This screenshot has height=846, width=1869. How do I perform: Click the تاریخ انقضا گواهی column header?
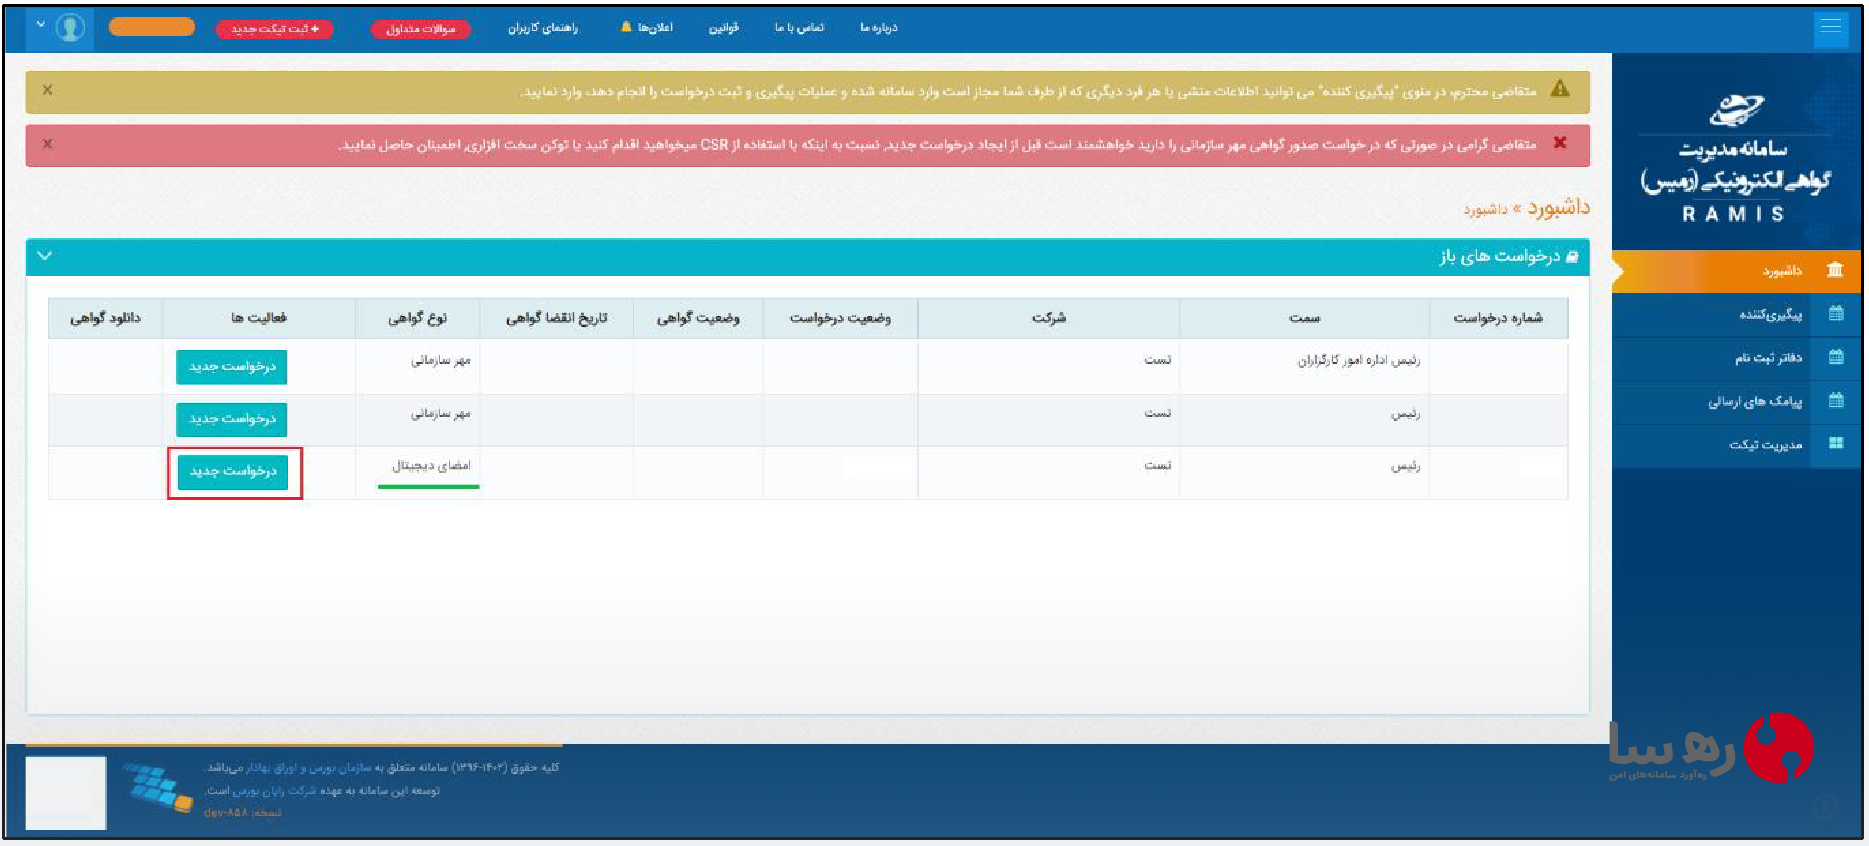tap(556, 318)
